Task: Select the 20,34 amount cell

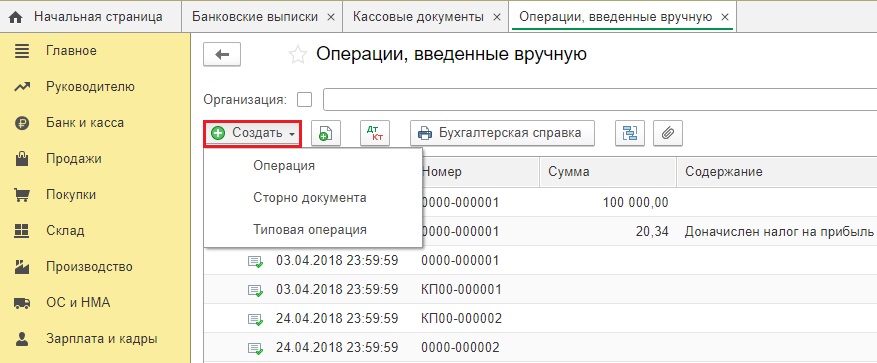Action: click(608, 231)
